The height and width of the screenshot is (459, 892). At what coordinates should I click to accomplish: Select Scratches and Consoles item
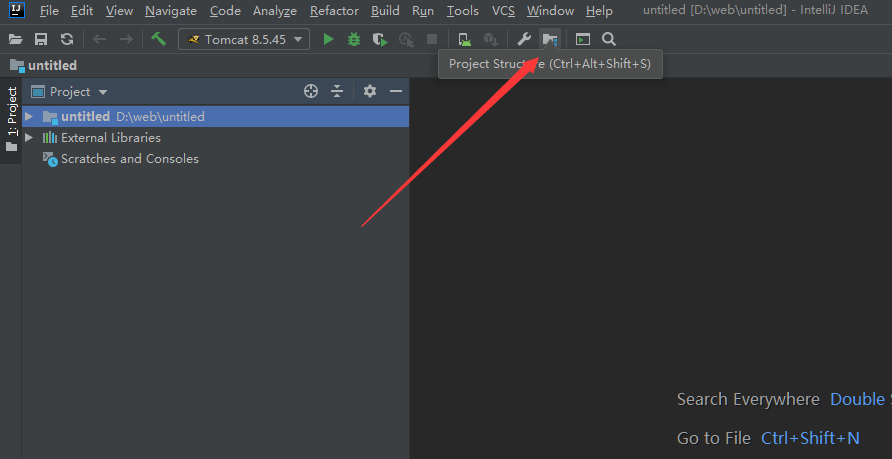130,159
